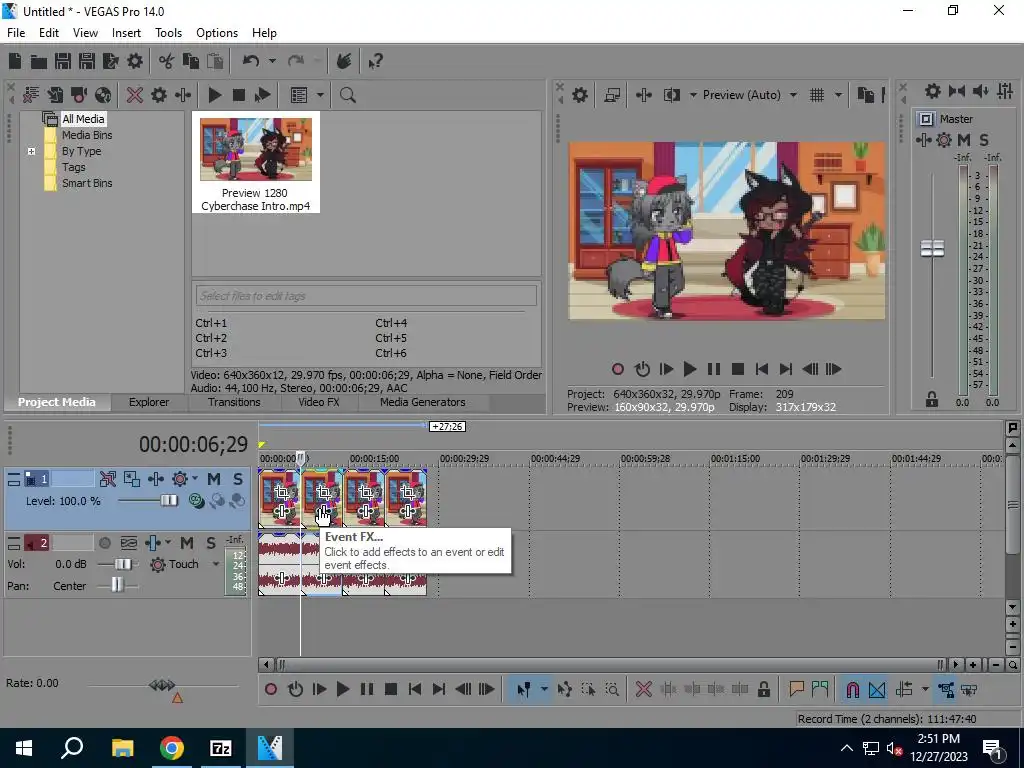Create a new project with New icon
The width and height of the screenshot is (1024, 768).
pos(14,61)
